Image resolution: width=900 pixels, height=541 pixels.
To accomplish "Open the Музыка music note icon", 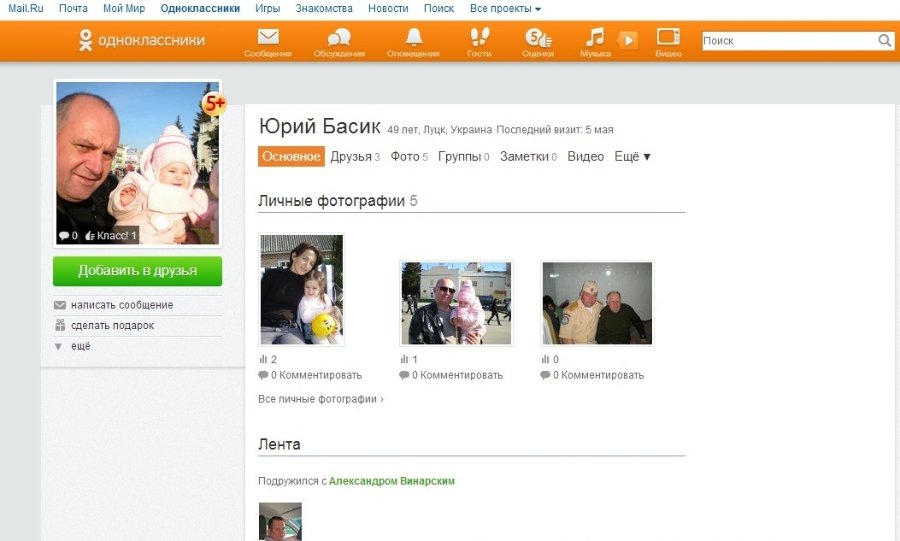I will tap(595, 40).
